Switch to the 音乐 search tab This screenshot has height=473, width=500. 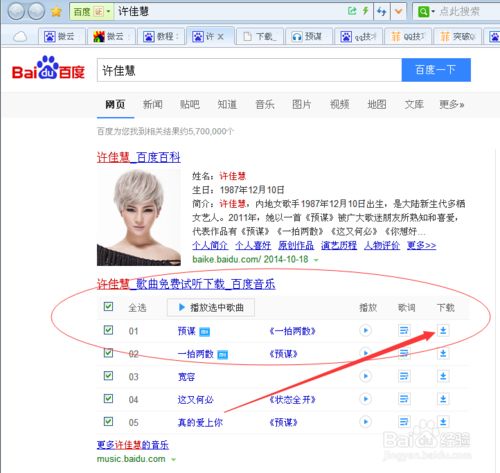click(x=265, y=105)
